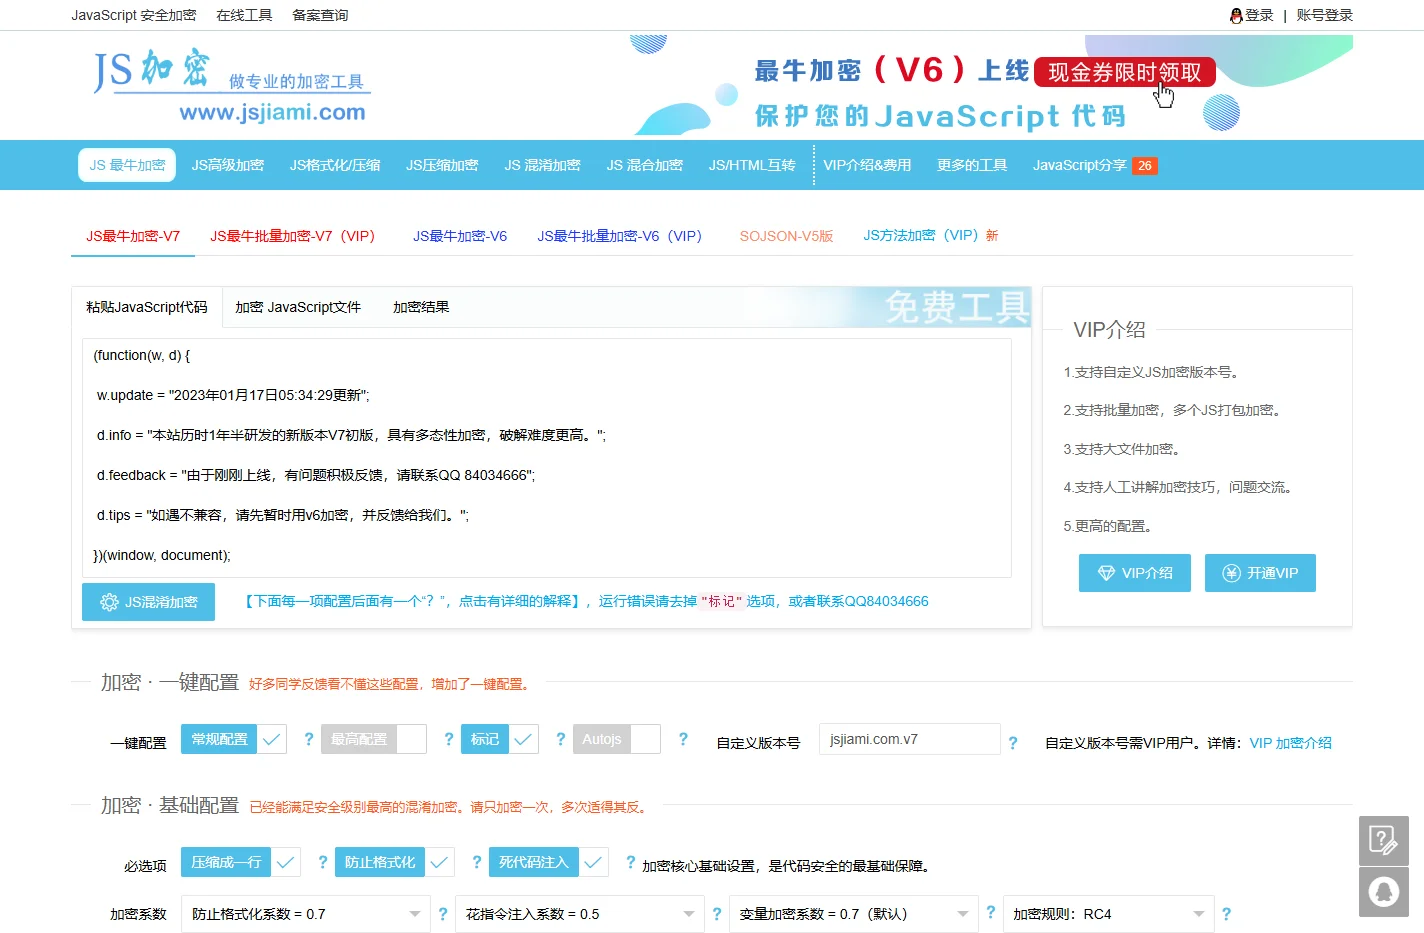Select the JS压缩加密 nav item

(x=442, y=165)
